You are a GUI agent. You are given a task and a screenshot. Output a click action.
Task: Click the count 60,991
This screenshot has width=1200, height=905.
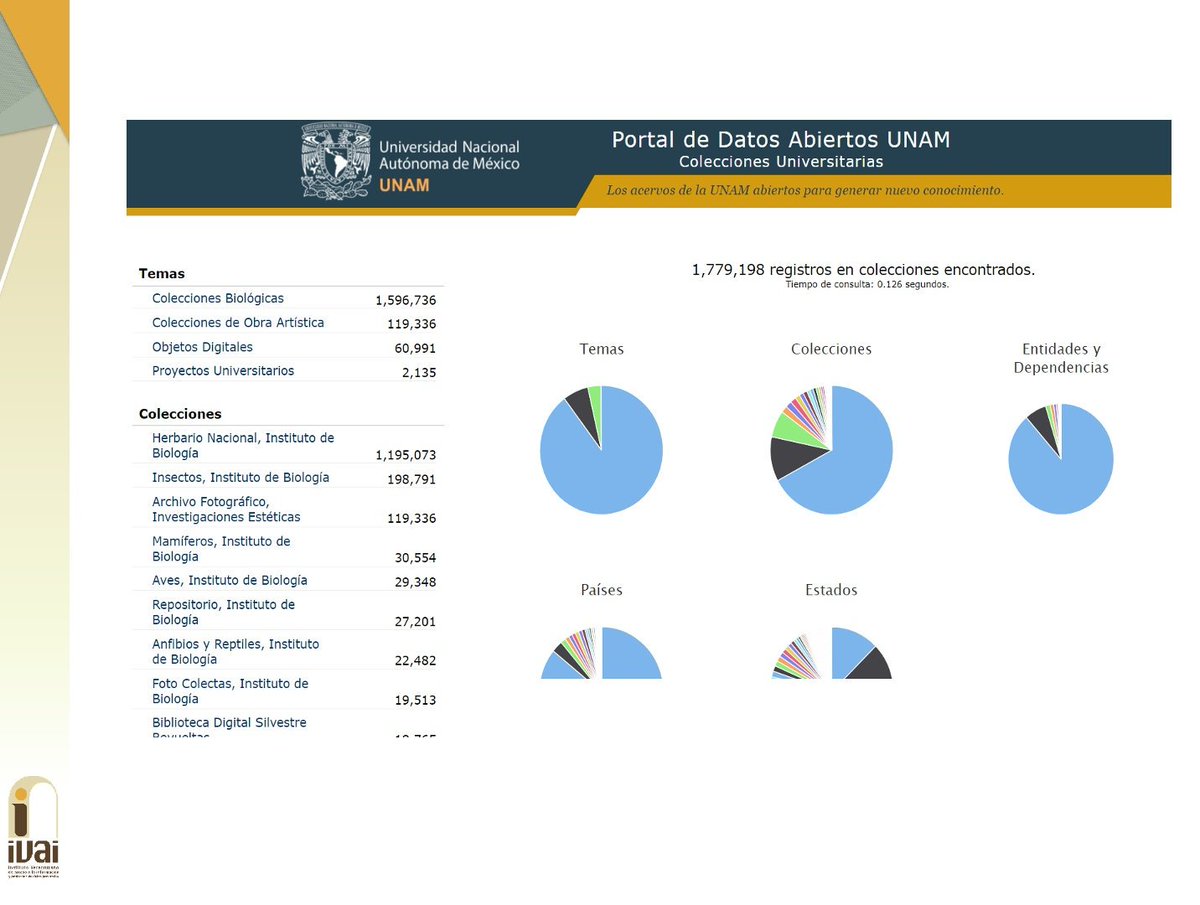(x=416, y=348)
